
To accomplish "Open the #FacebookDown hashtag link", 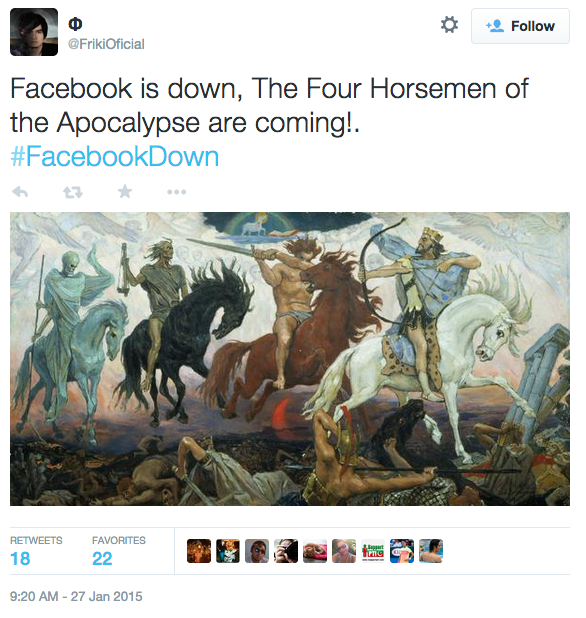I will [114, 156].
